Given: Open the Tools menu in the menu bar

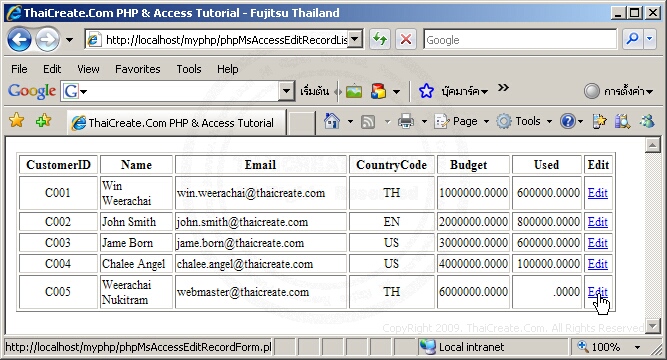Looking at the screenshot, I should (x=189, y=69).
